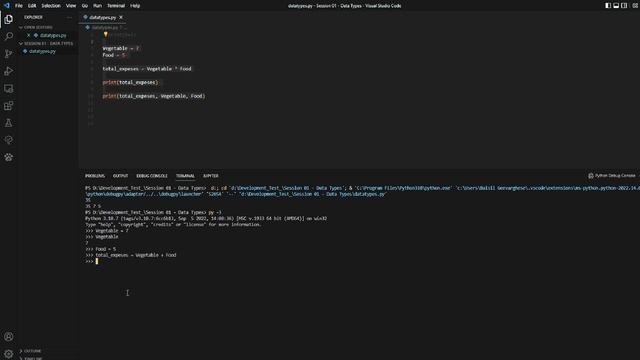The image size is (640, 360).
Task: Click the total_expeses assignment line in editor
Action: click(147, 69)
